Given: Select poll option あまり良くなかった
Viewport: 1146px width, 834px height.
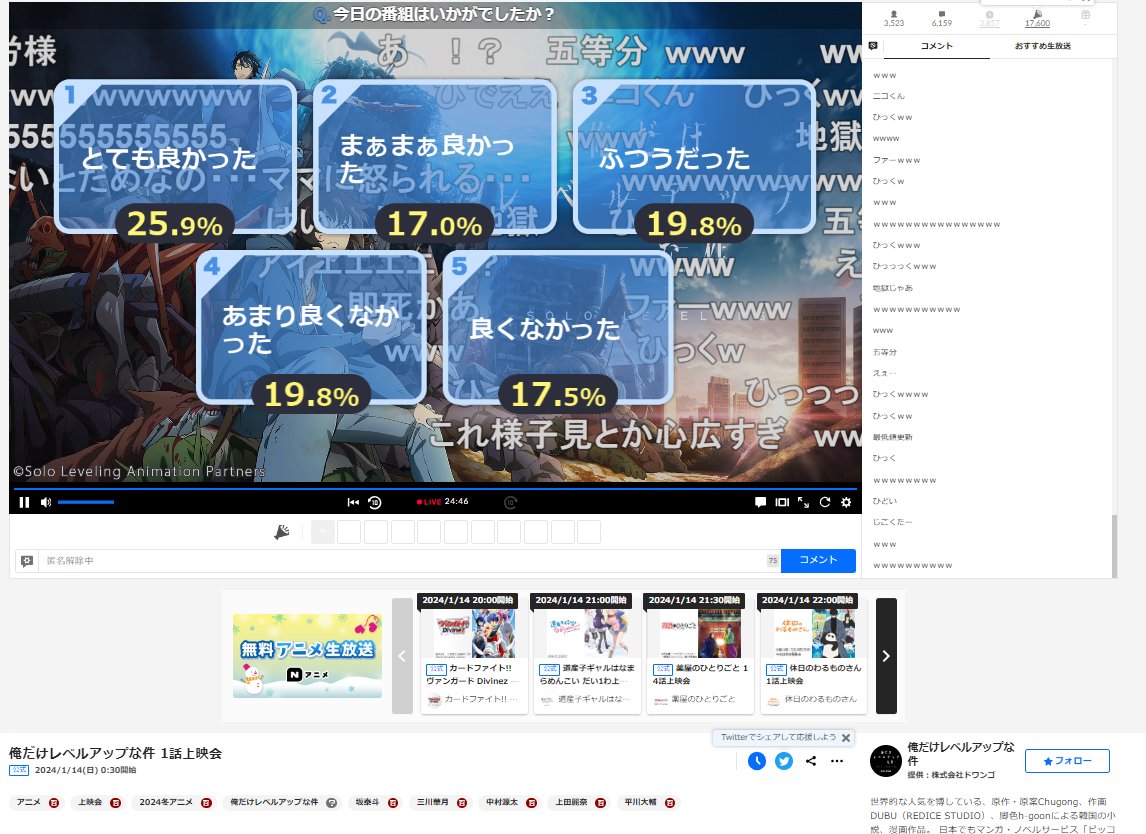Looking at the screenshot, I should coord(312,327).
